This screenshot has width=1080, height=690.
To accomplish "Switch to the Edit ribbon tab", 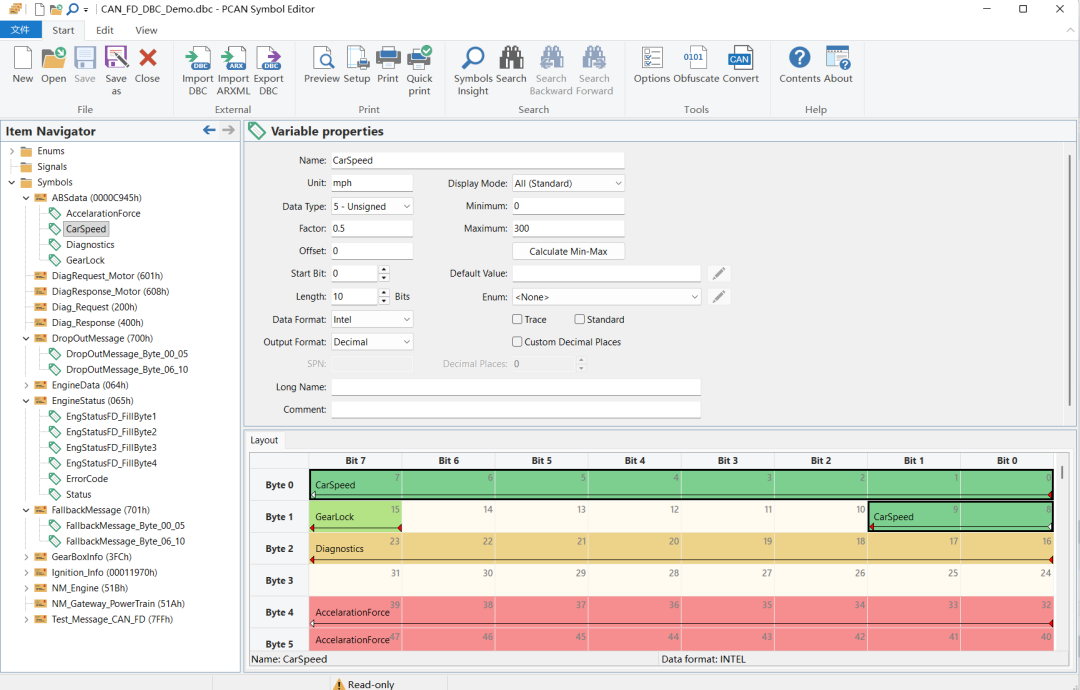I will click(104, 30).
